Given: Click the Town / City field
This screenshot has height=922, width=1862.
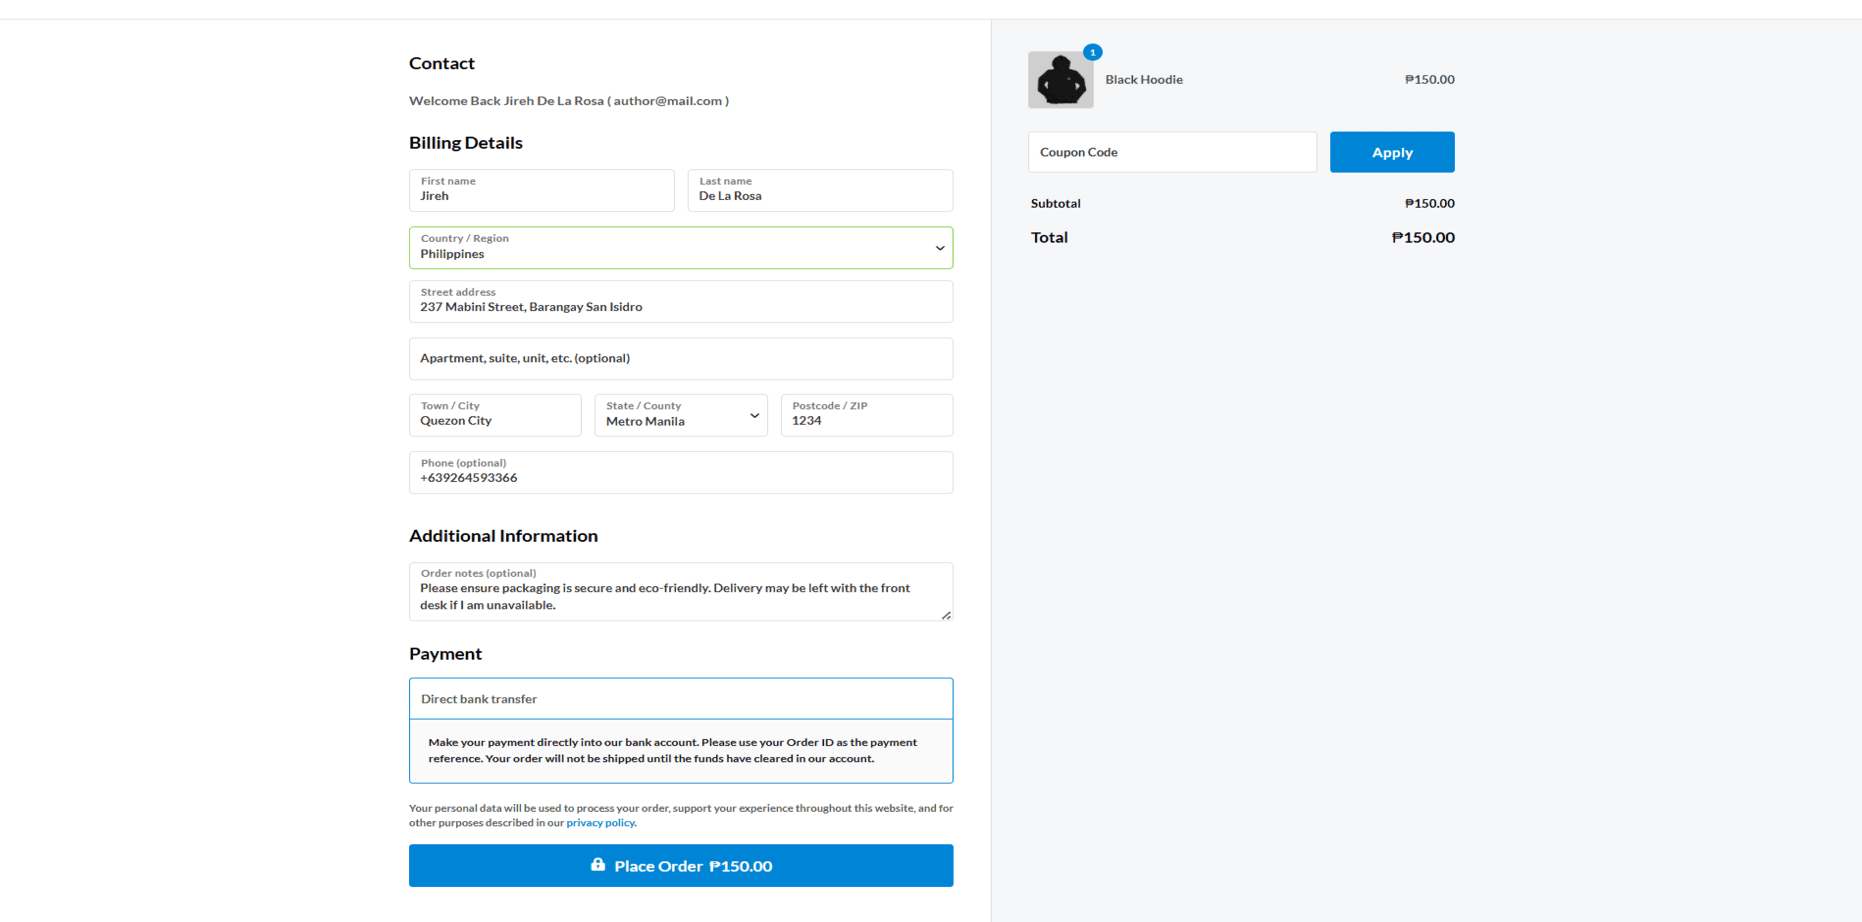Looking at the screenshot, I should (x=495, y=415).
